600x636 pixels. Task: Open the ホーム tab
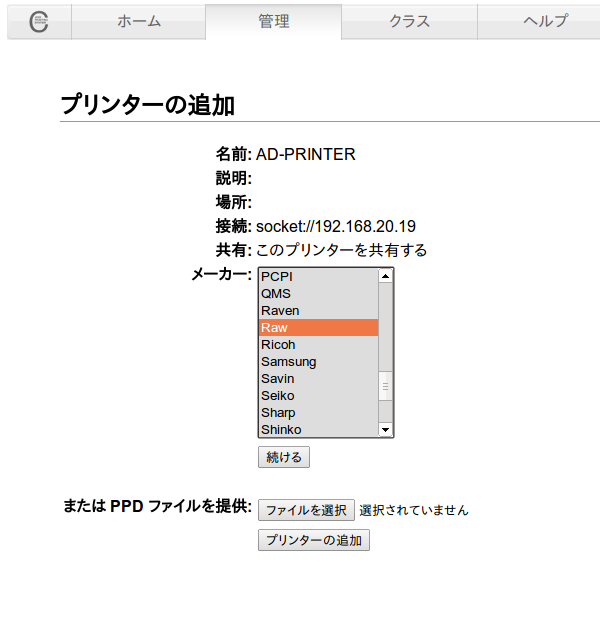tap(138, 21)
